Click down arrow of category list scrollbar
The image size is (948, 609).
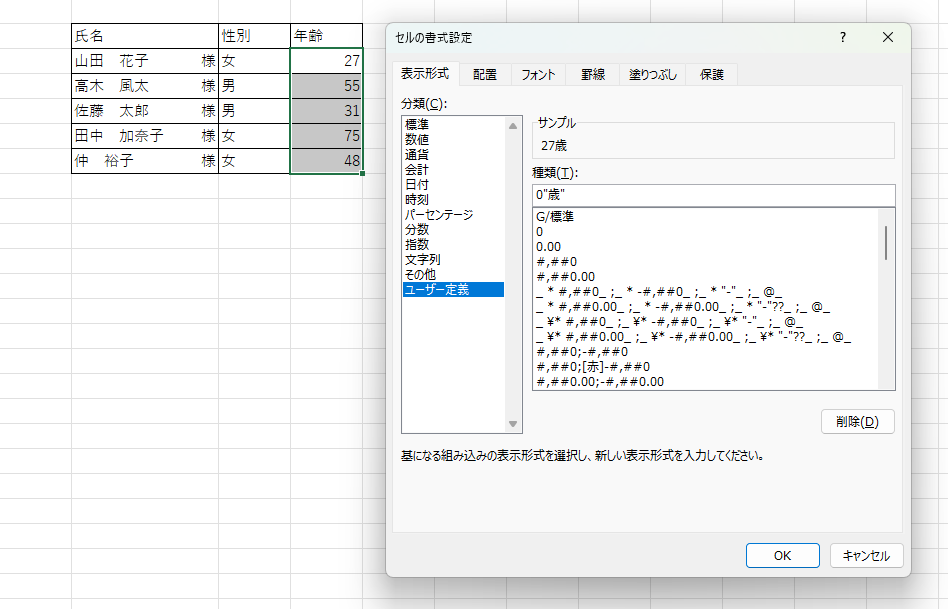click(x=514, y=425)
